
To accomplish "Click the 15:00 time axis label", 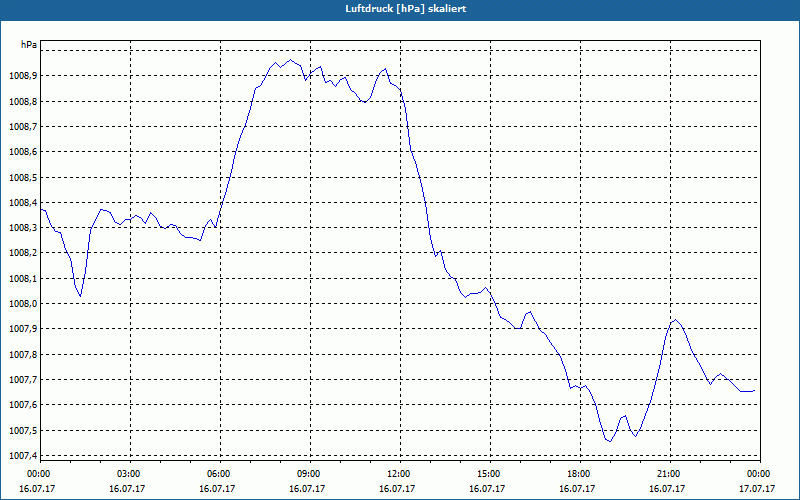I will tap(489, 474).
